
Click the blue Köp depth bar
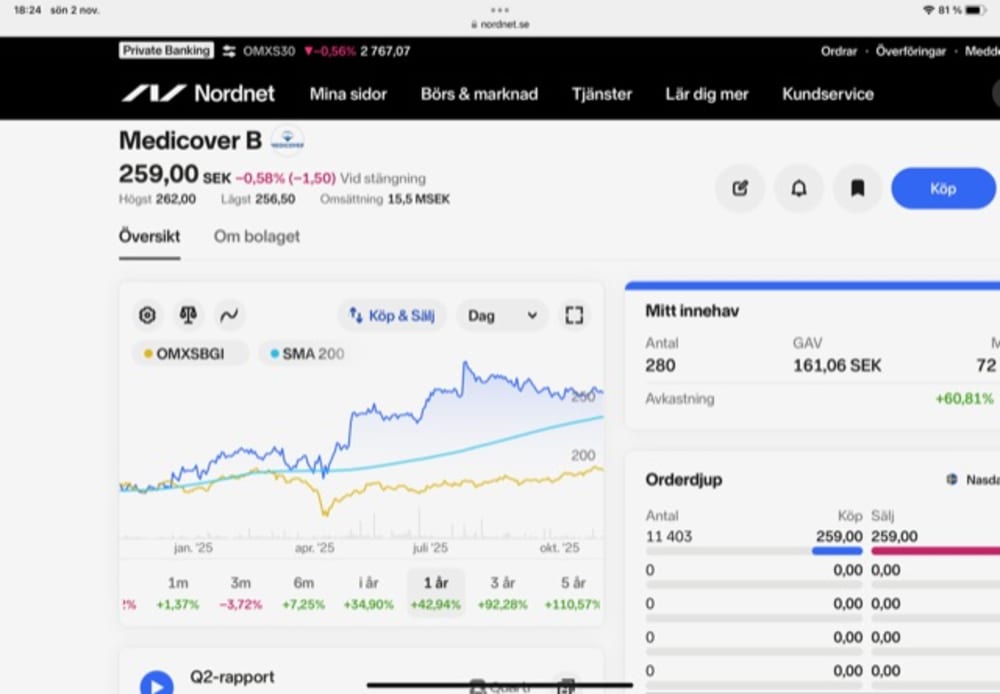(x=837, y=550)
